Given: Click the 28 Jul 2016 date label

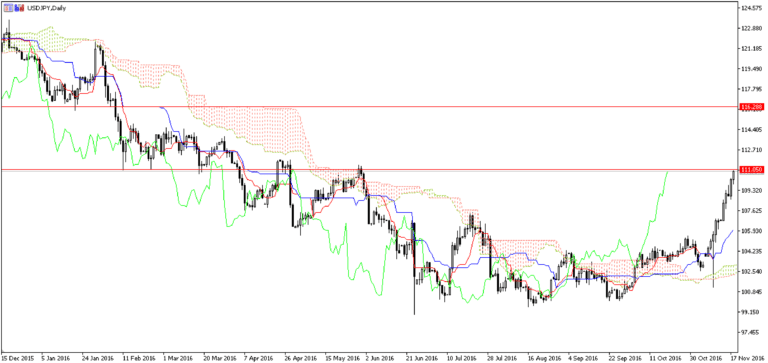Looking at the screenshot, I should 502,358.
